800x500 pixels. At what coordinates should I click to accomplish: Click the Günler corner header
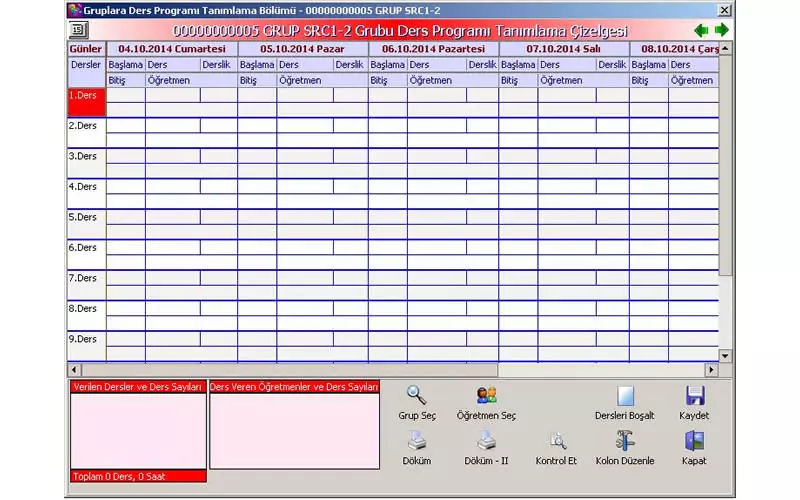tap(86, 49)
